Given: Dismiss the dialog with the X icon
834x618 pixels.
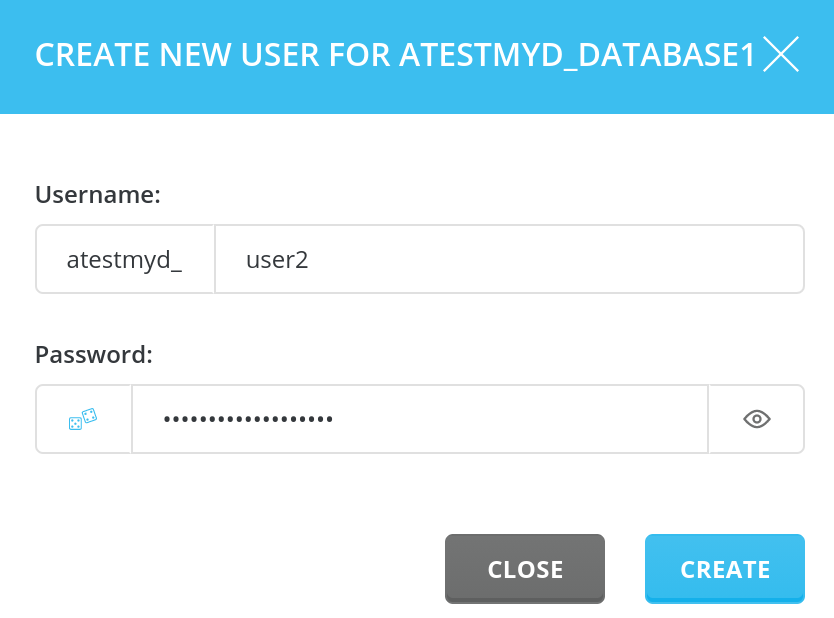Looking at the screenshot, I should [781, 54].
